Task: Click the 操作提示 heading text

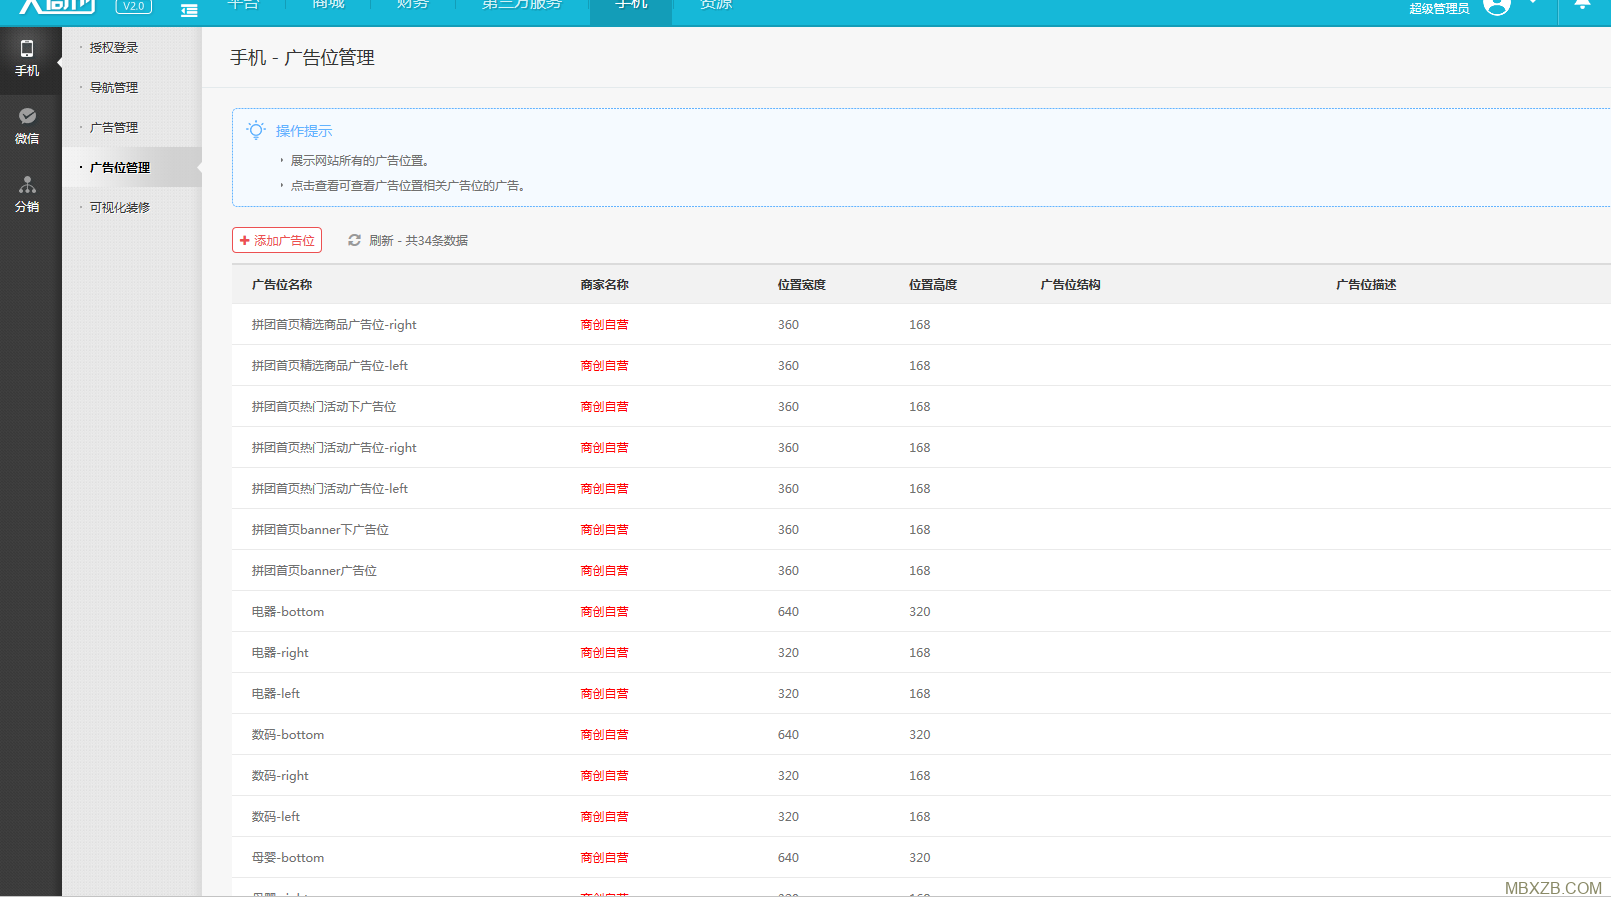Action: click(304, 130)
